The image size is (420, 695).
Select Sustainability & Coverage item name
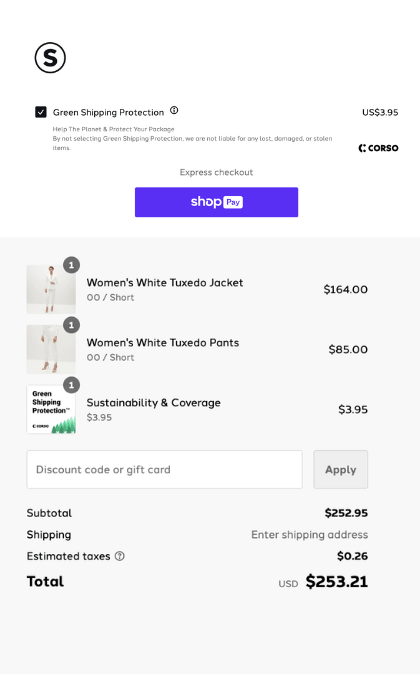pyautogui.click(x=153, y=402)
